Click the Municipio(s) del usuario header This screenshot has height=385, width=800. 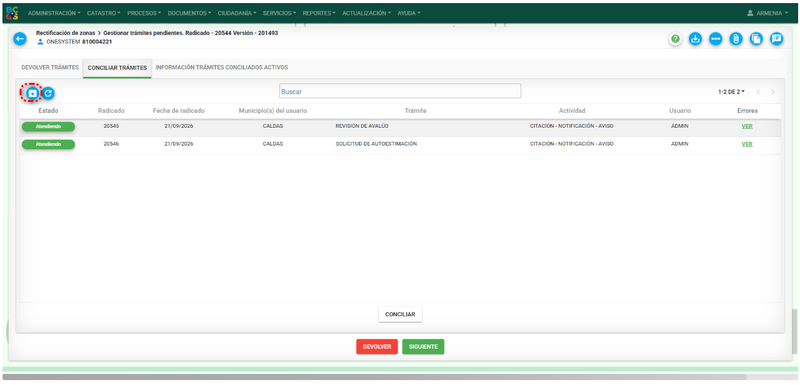(273, 111)
